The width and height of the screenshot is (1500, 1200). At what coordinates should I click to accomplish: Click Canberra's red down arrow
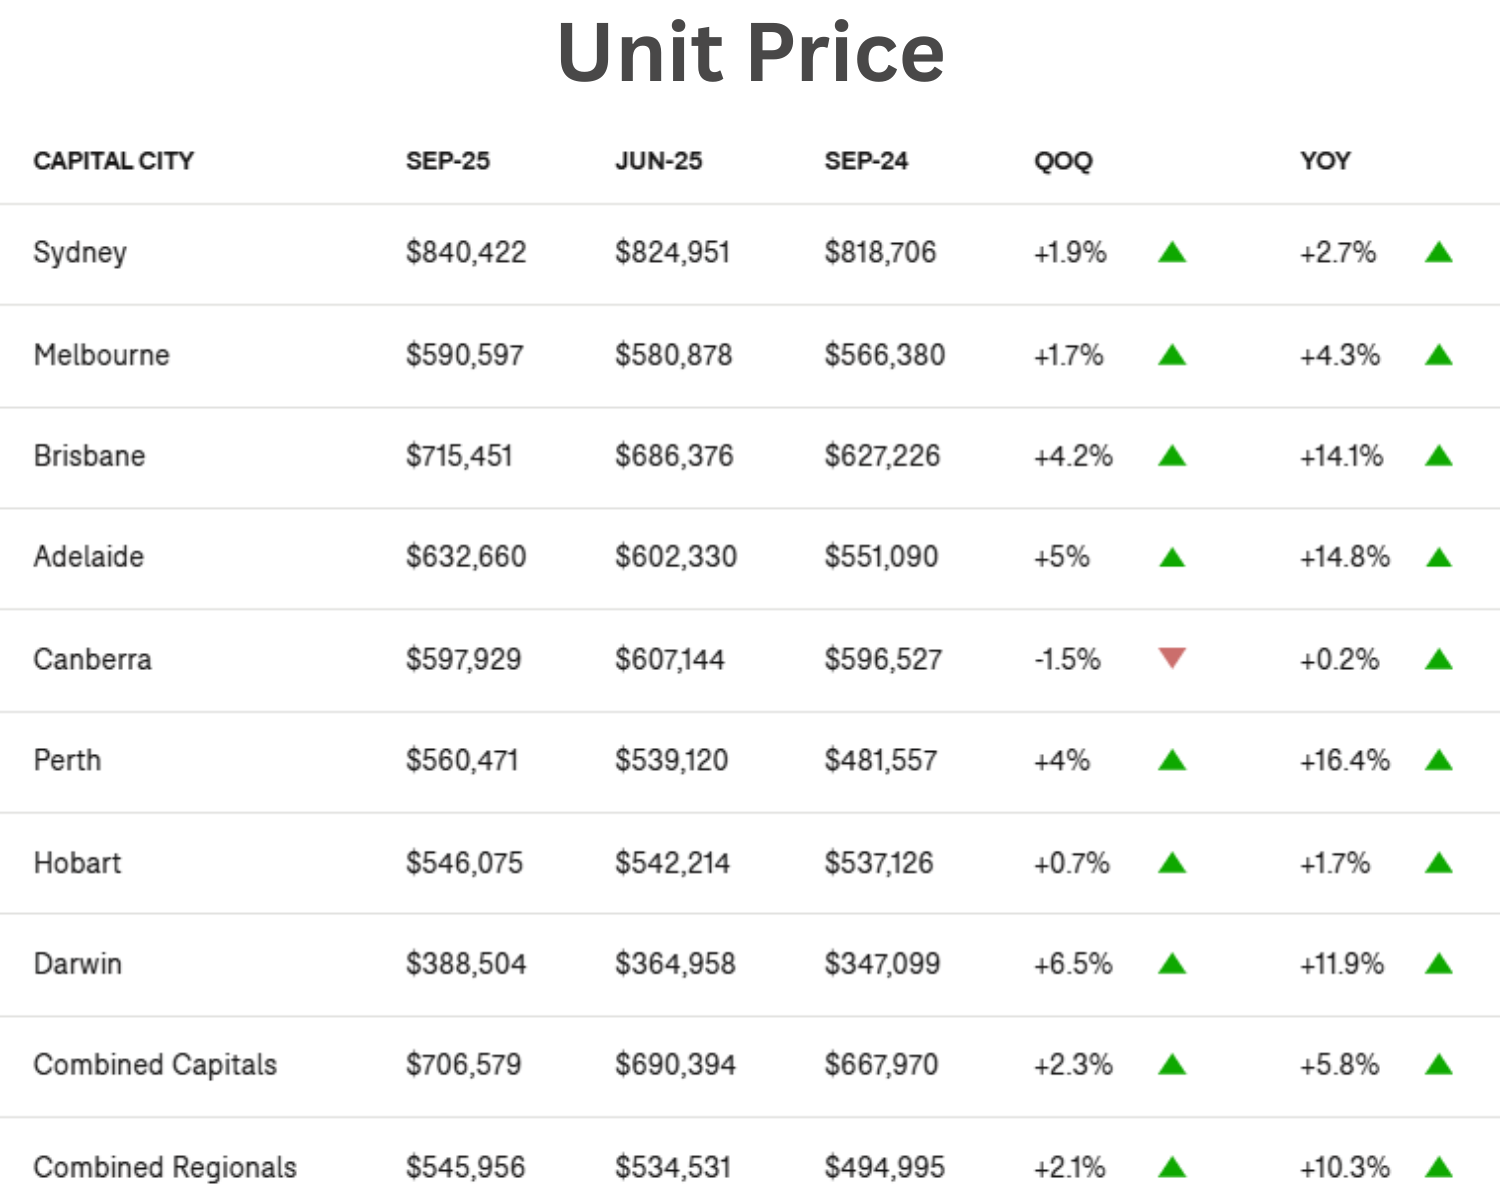[x=1172, y=658]
